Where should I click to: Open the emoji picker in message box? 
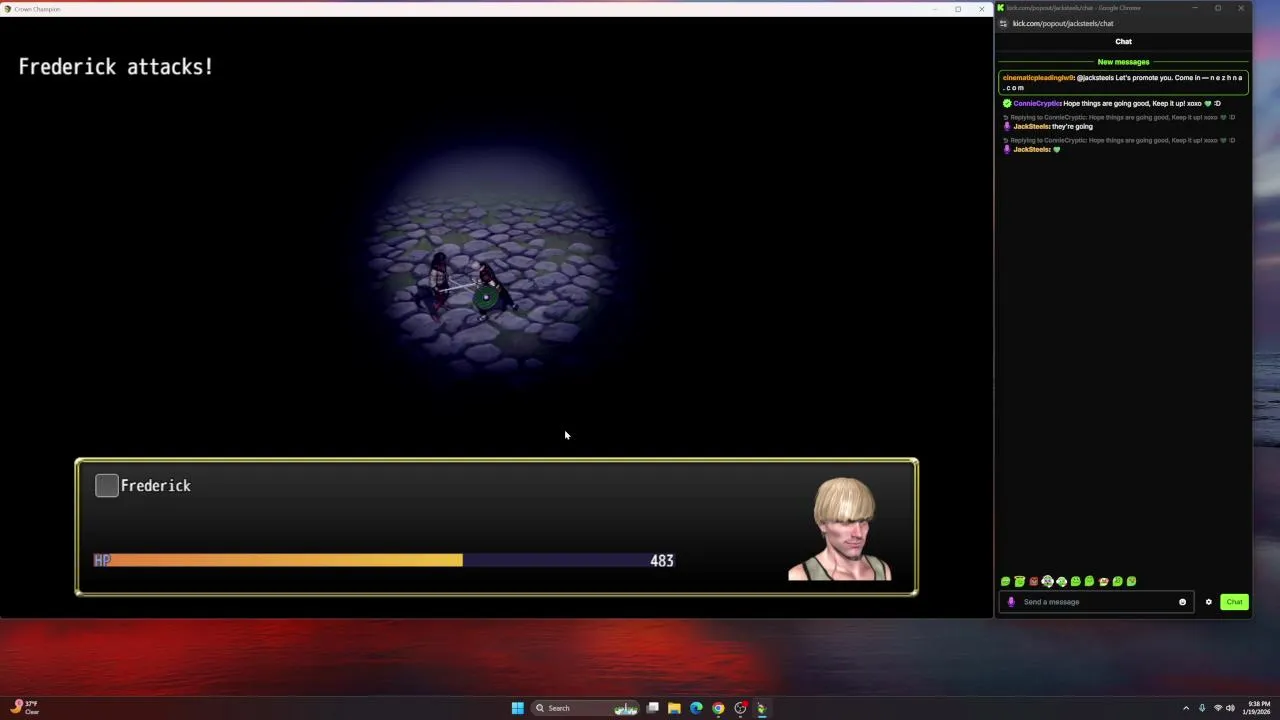[1182, 602]
